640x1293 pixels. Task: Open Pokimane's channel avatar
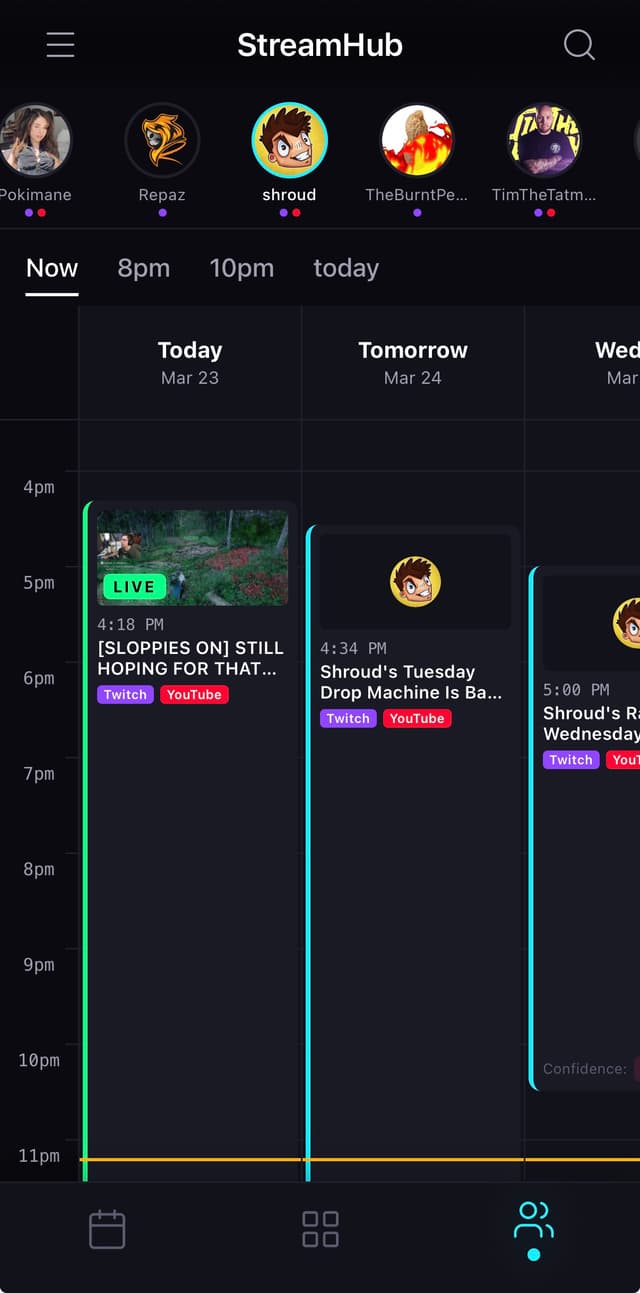pos(37,140)
